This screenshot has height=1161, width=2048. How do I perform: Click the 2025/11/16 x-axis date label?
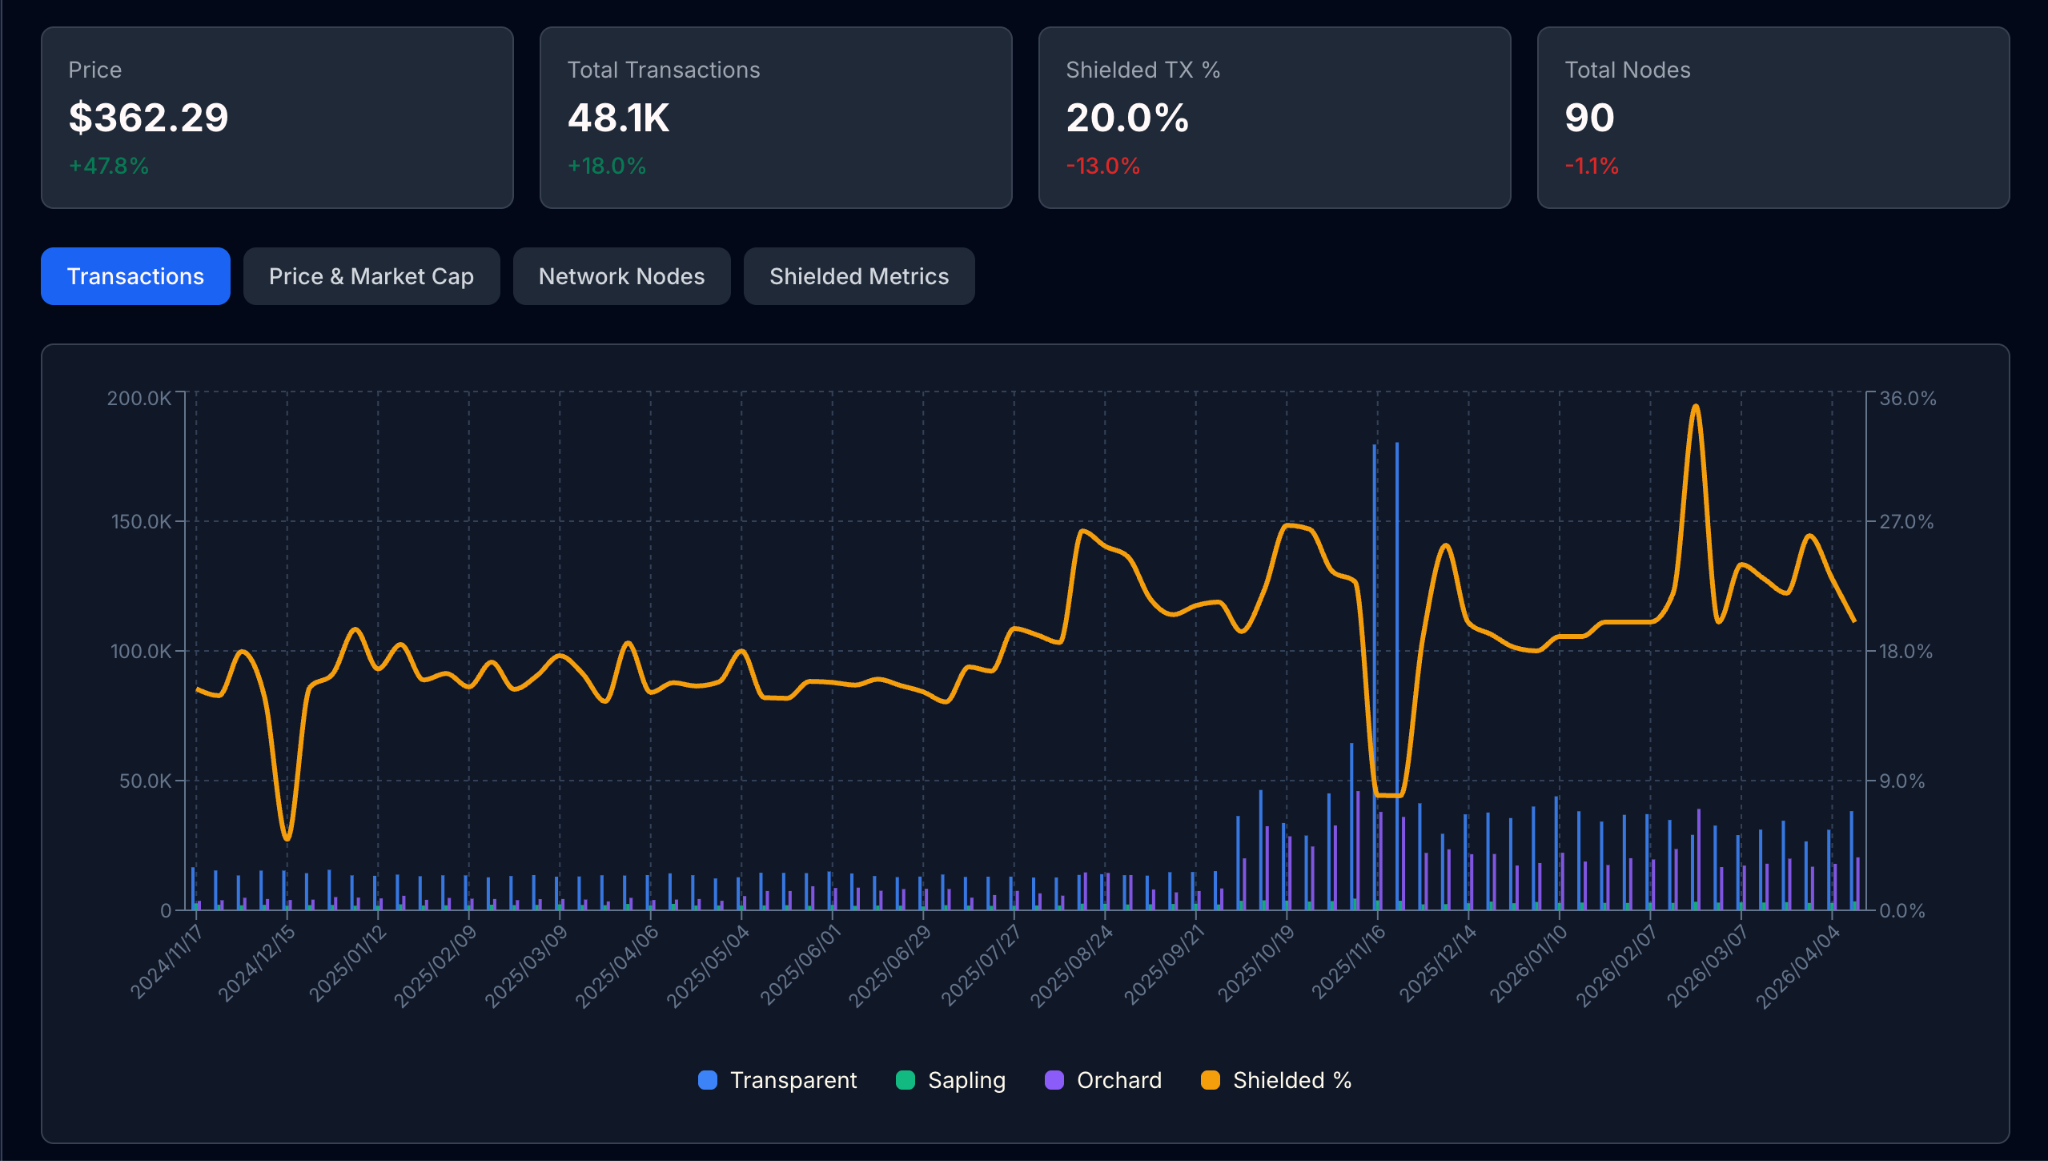coord(1348,961)
